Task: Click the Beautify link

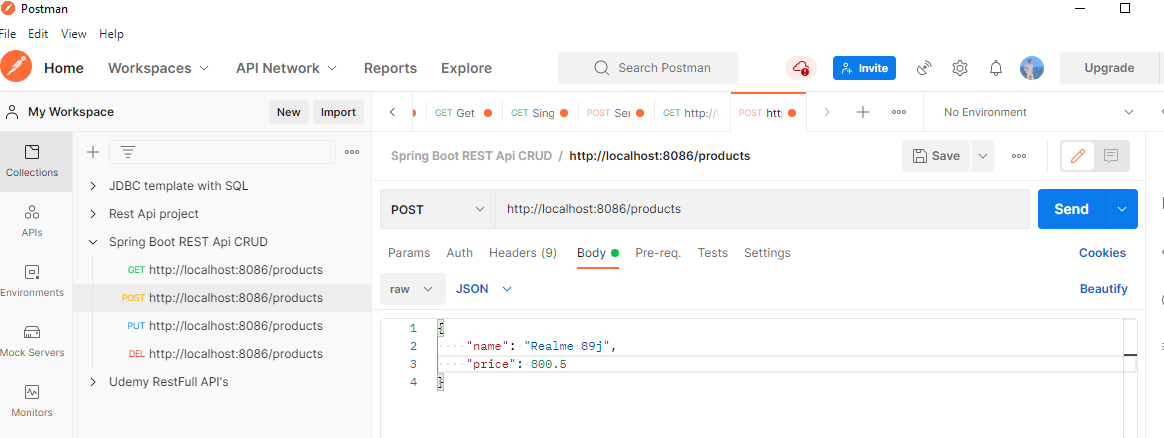Action: point(1104,289)
